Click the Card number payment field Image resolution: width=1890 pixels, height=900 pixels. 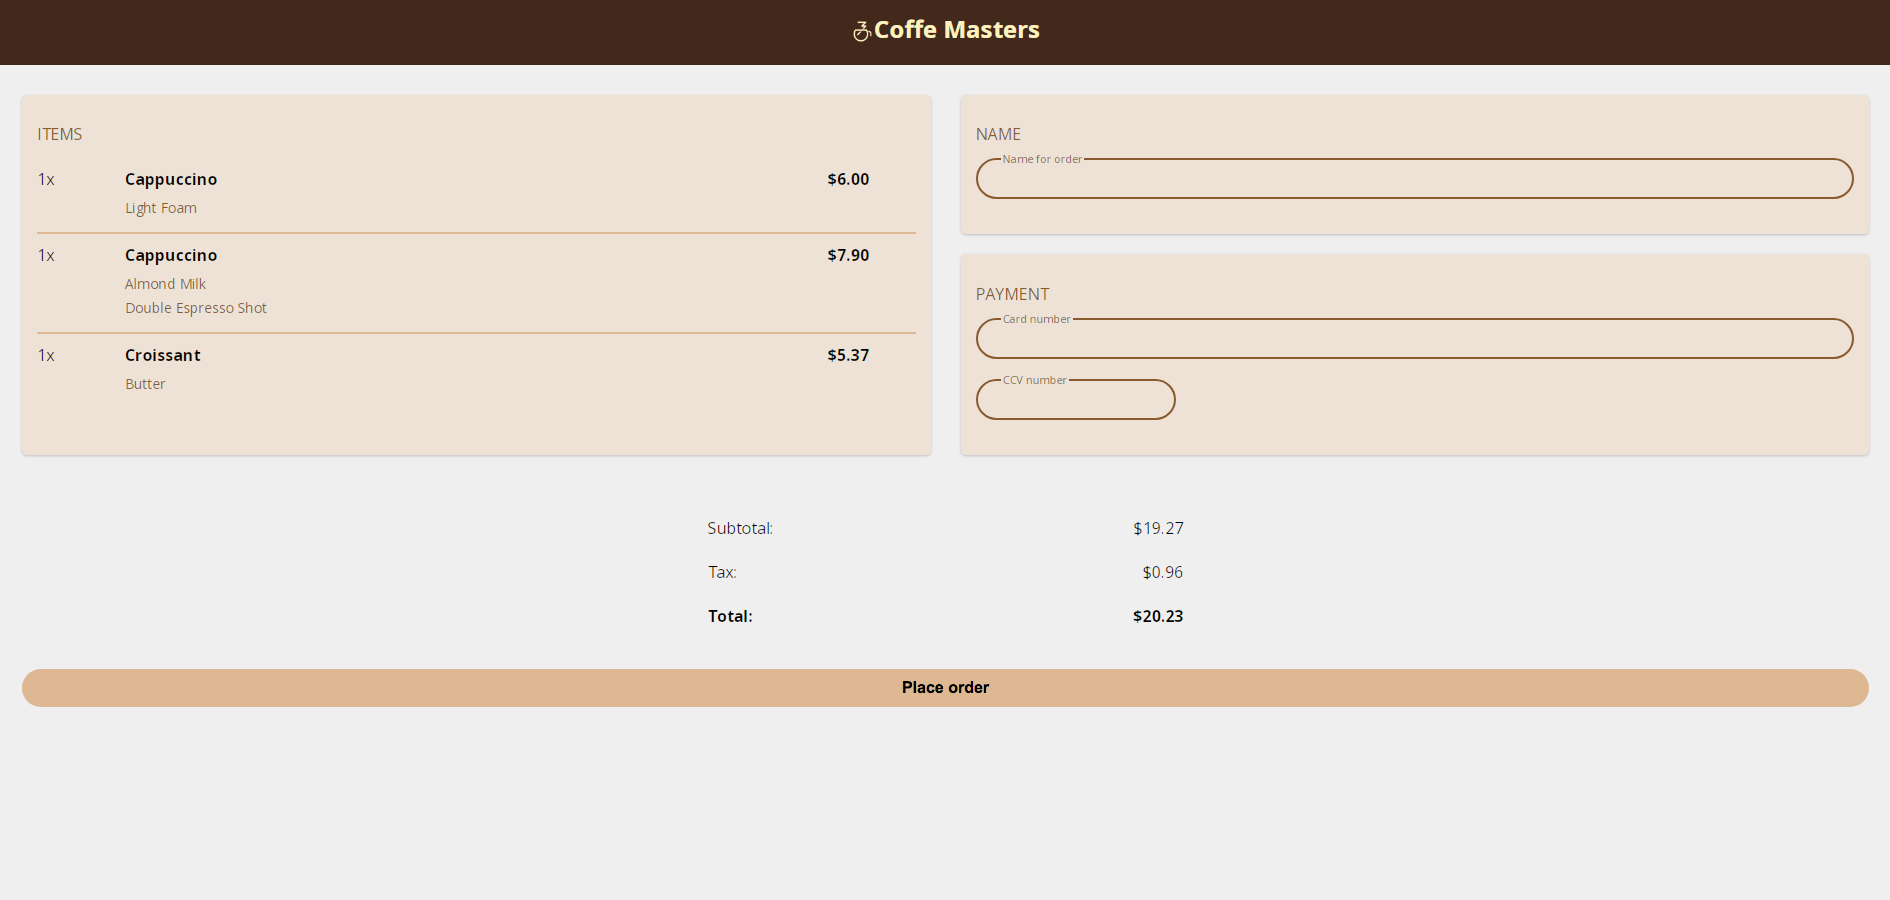(x=1414, y=339)
